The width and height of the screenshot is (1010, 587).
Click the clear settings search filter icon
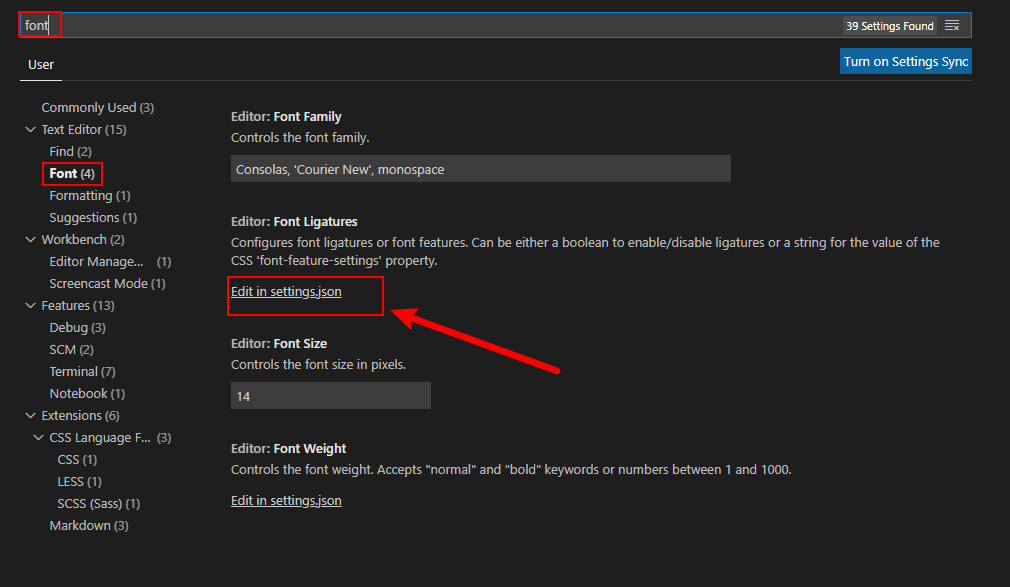pyautogui.click(x=952, y=26)
